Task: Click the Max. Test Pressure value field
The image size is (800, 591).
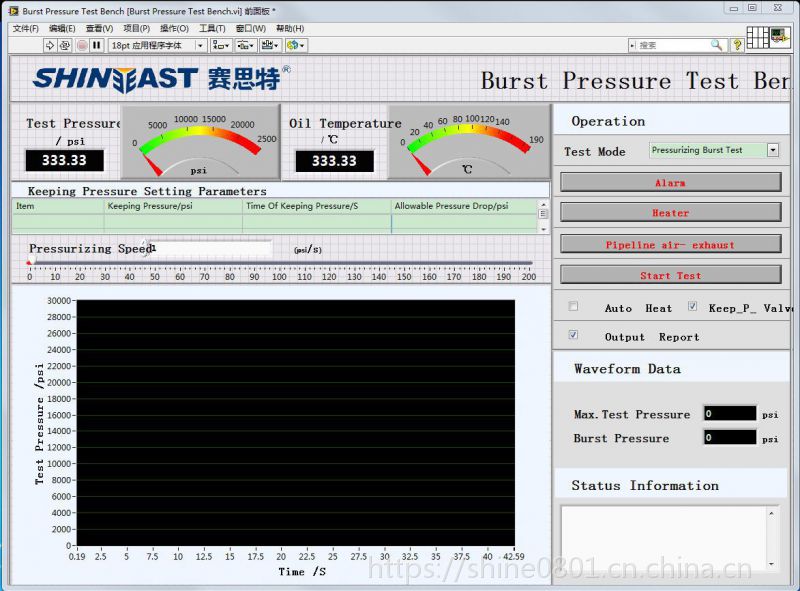Action: 730,413
